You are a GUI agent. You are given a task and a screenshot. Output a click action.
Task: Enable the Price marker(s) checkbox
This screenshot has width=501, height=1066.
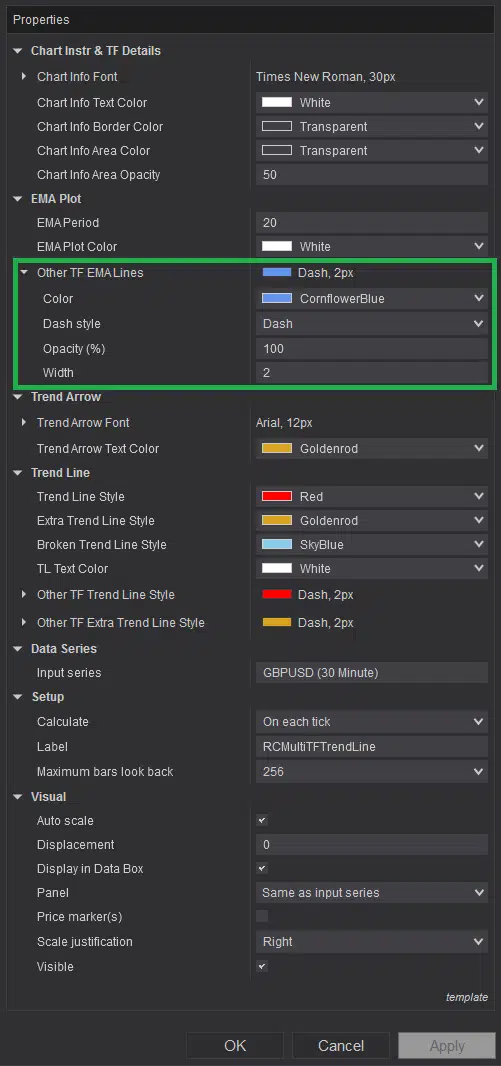(262, 916)
